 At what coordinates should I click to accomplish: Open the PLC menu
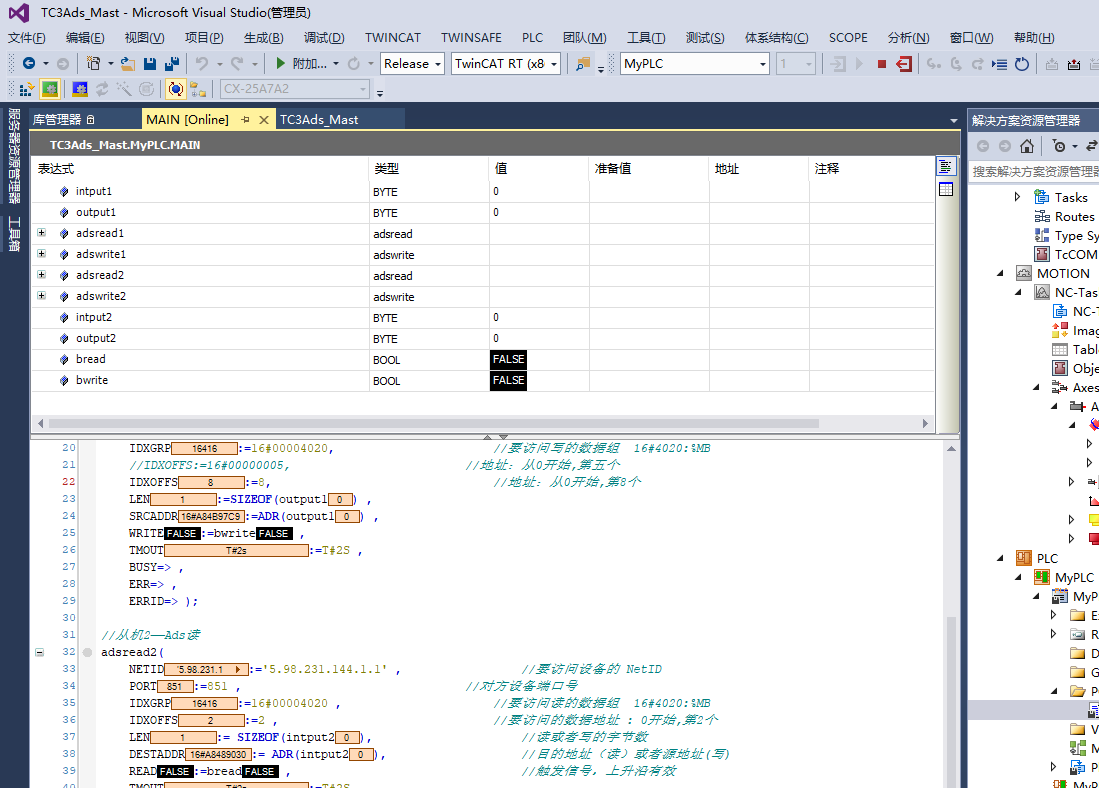(x=532, y=38)
